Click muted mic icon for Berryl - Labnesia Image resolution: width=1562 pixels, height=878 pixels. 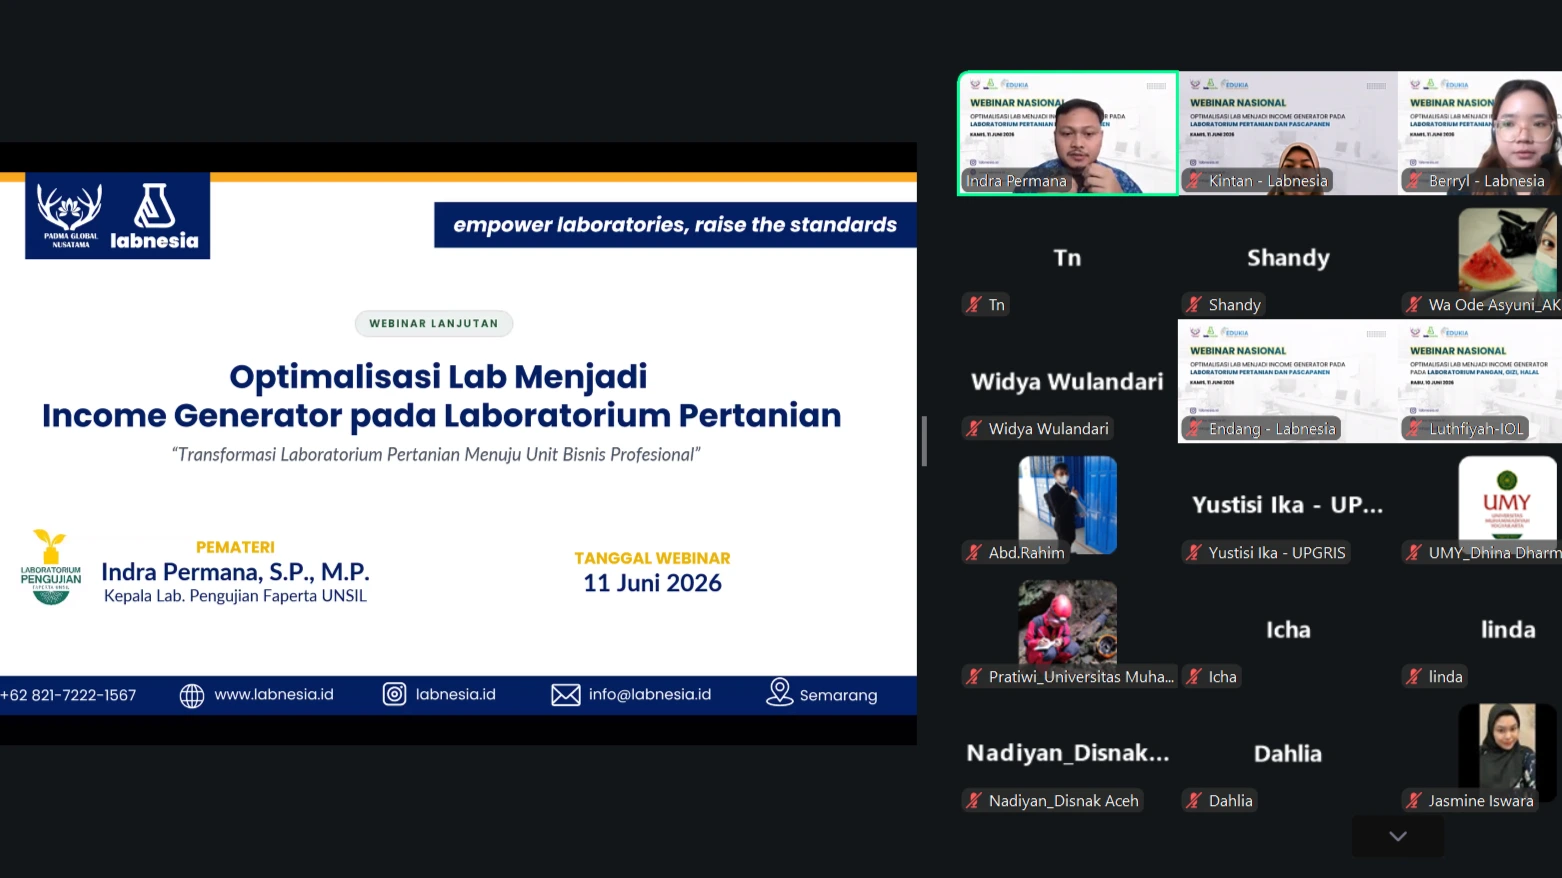(1414, 181)
